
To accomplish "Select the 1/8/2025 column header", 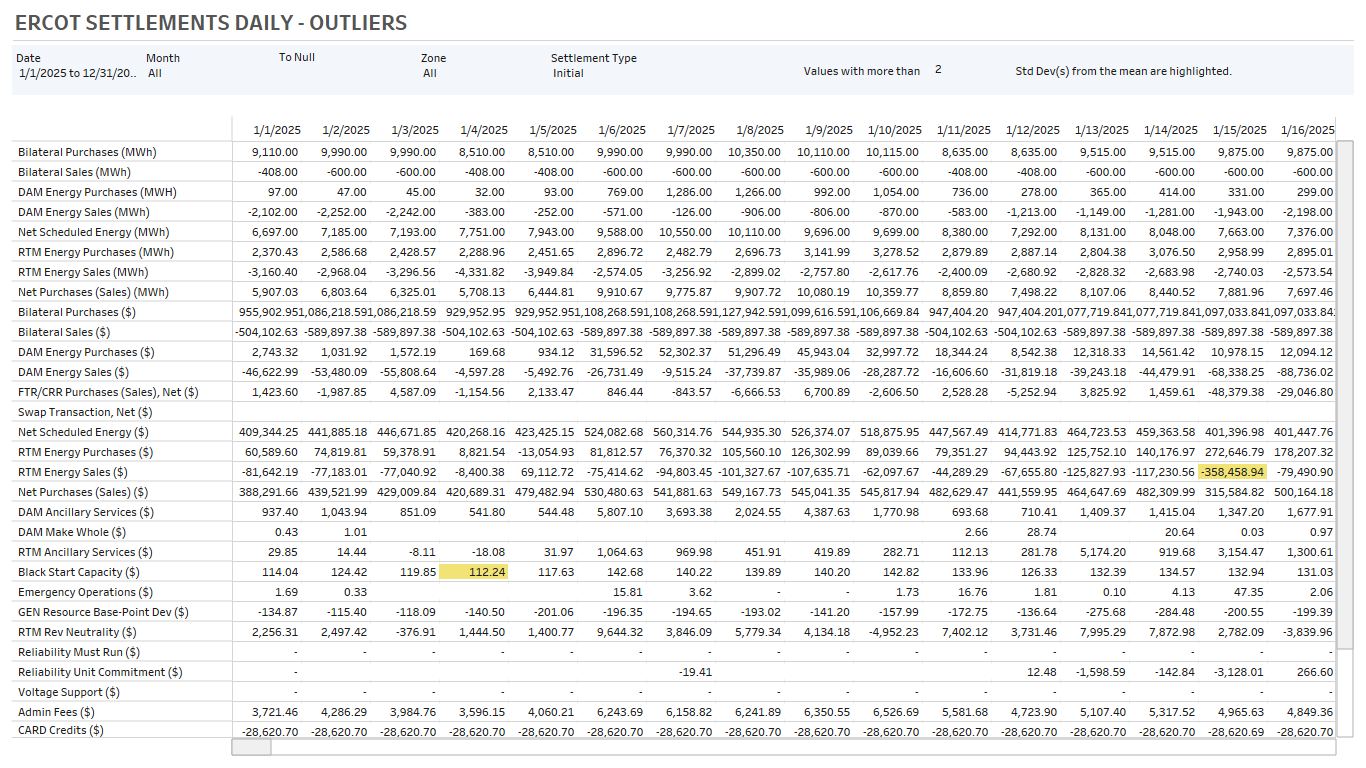I will point(760,130).
